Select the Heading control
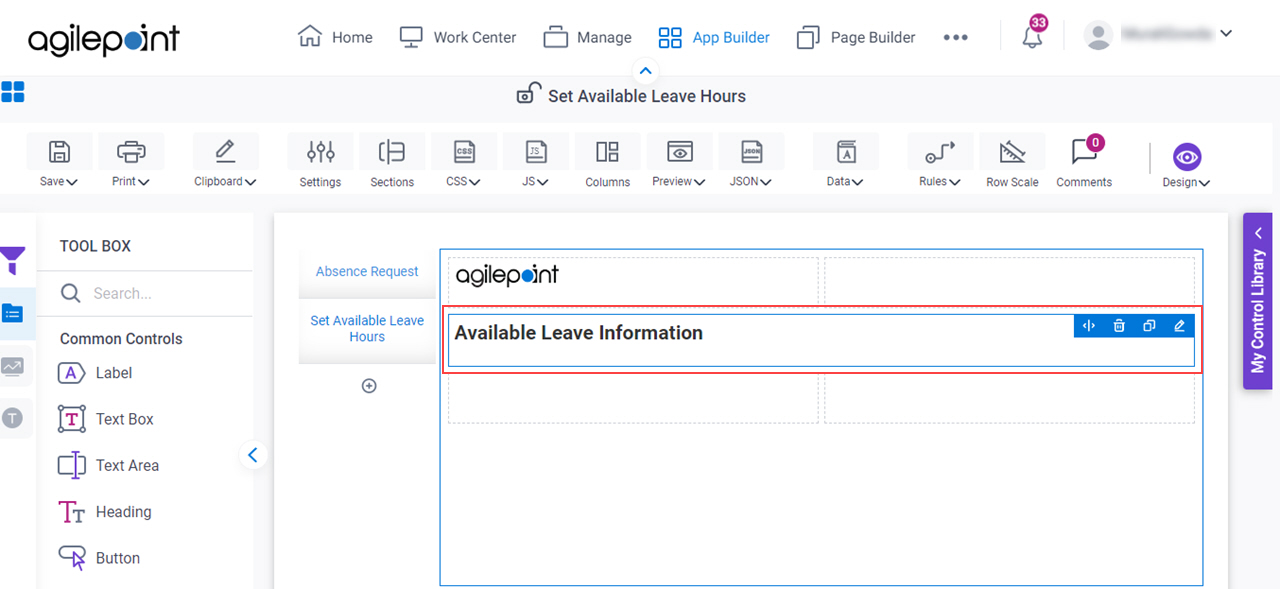This screenshot has height=589, width=1280. pyautogui.click(x=105, y=512)
